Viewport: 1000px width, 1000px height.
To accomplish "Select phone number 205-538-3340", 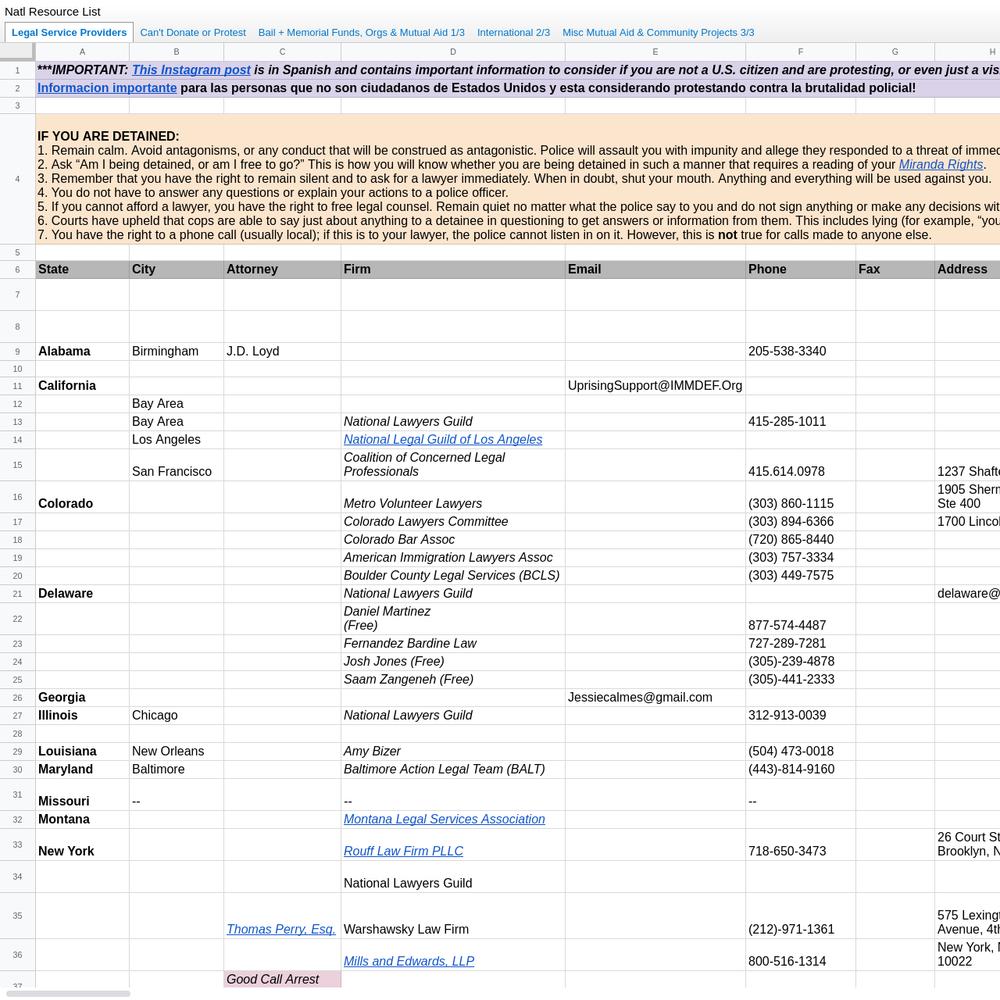I will coord(800,351).
